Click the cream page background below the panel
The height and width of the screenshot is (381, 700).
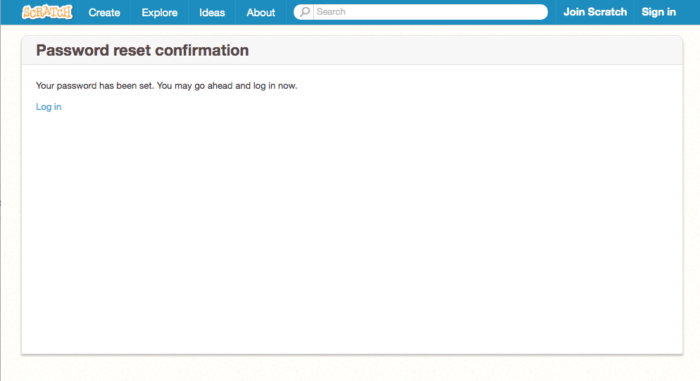352,369
